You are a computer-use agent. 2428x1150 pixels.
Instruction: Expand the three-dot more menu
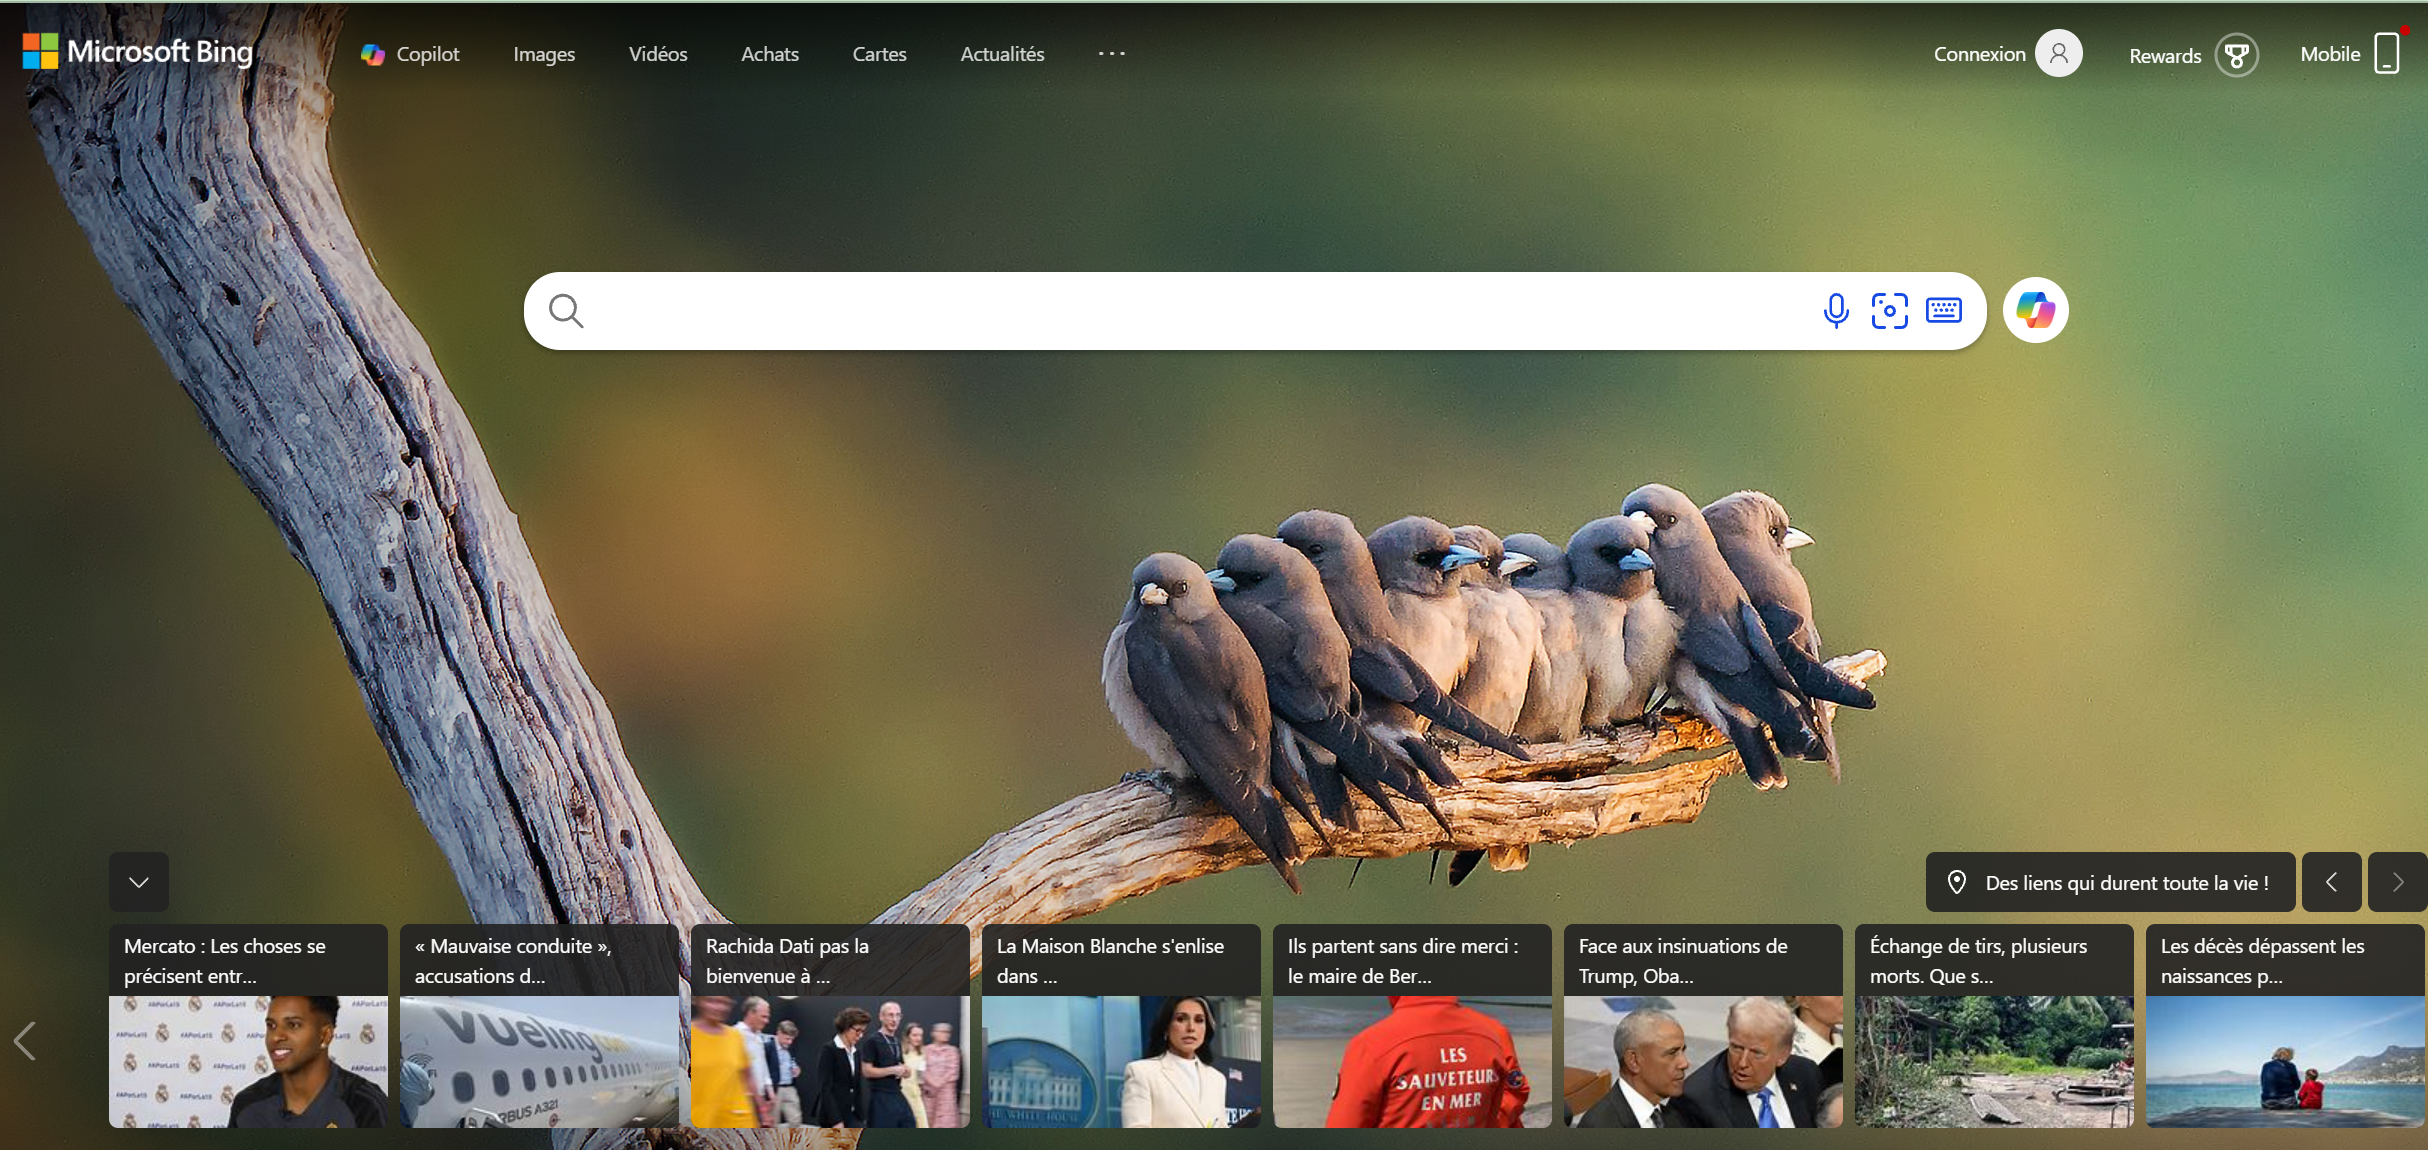pos(1111,54)
